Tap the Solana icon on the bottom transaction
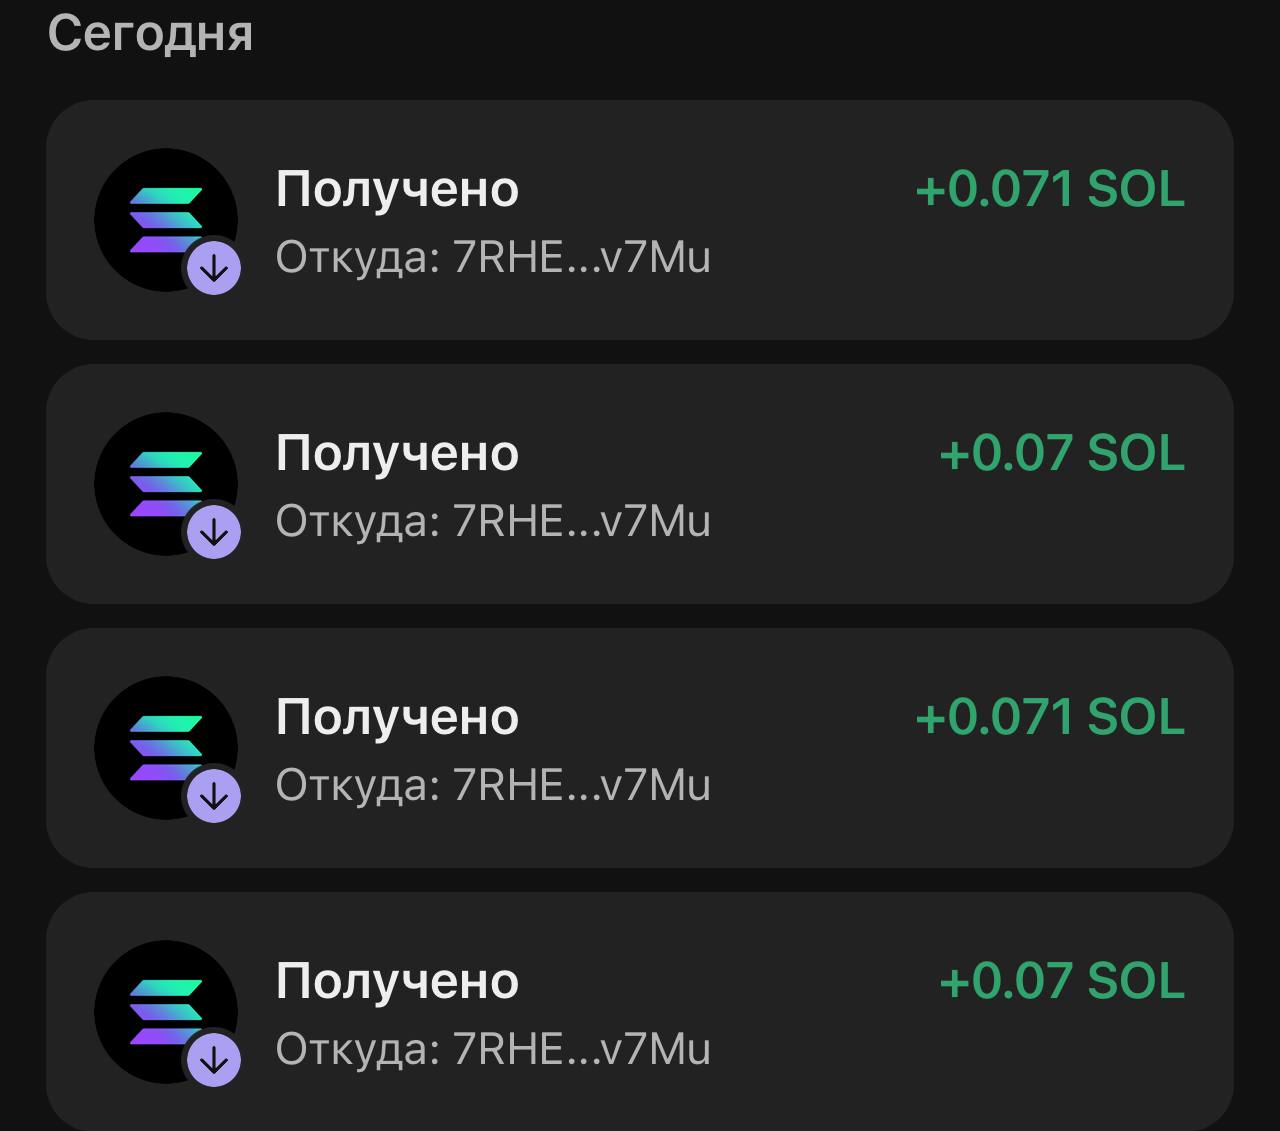1280x1131 pixels. [x=166, y=1013]
